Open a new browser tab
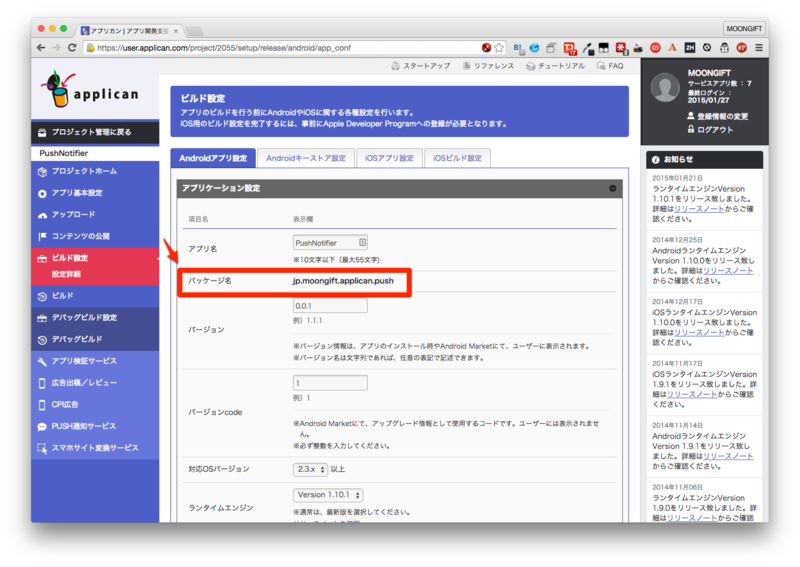Image resolution: width=800 pixels, height=567 pixels. [194, 31]
